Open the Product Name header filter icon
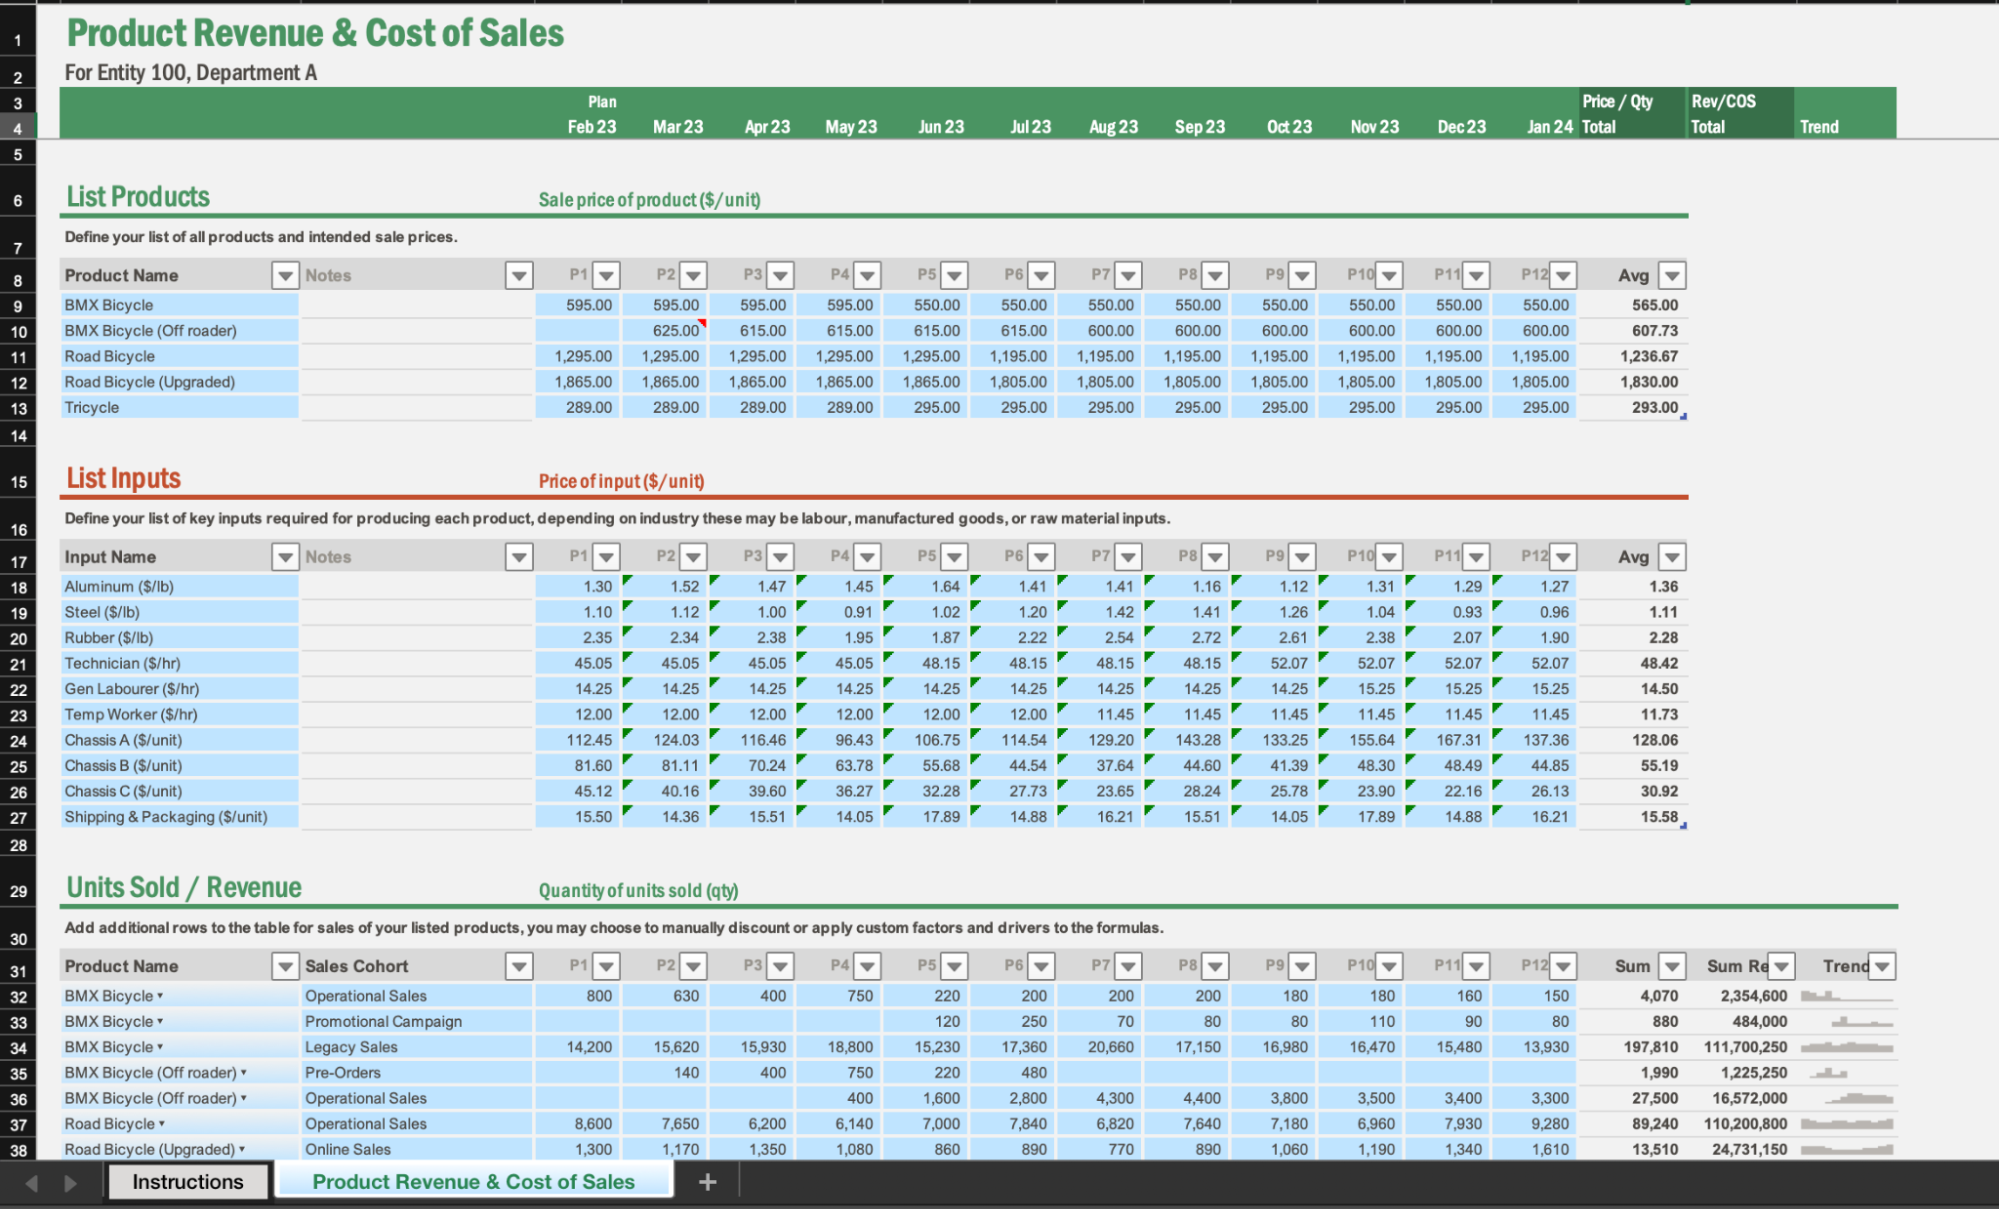The image size is (1999, 1210). (x=285, y=275)
